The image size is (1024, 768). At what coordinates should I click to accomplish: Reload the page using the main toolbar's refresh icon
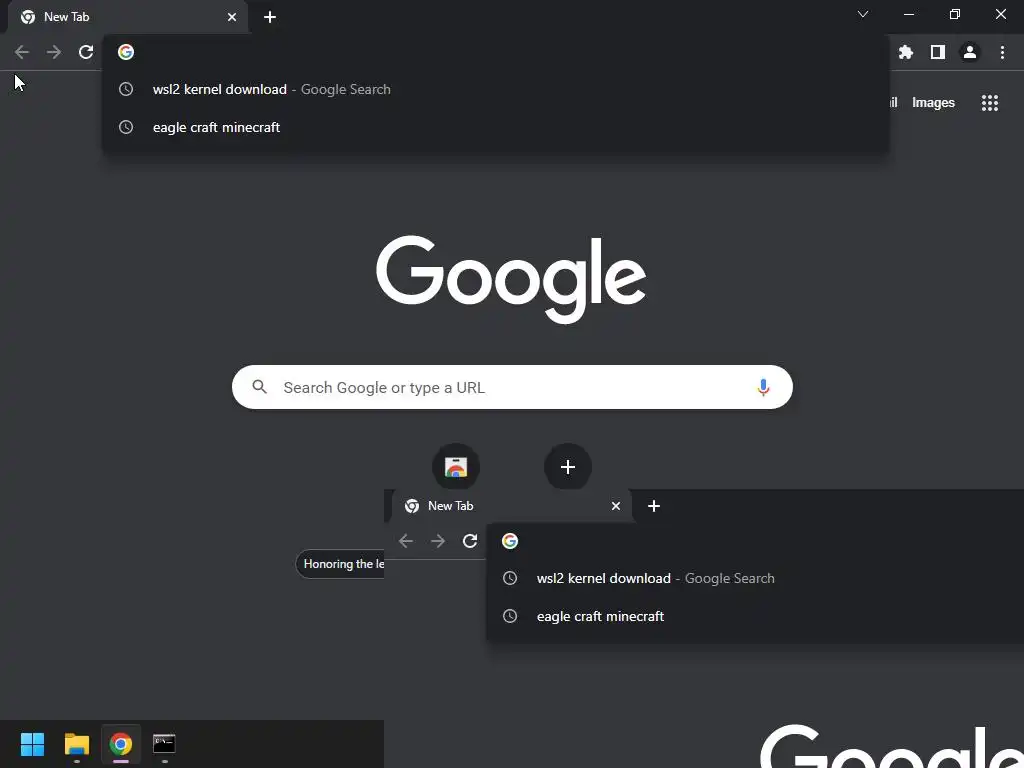(x=86, y=52)
